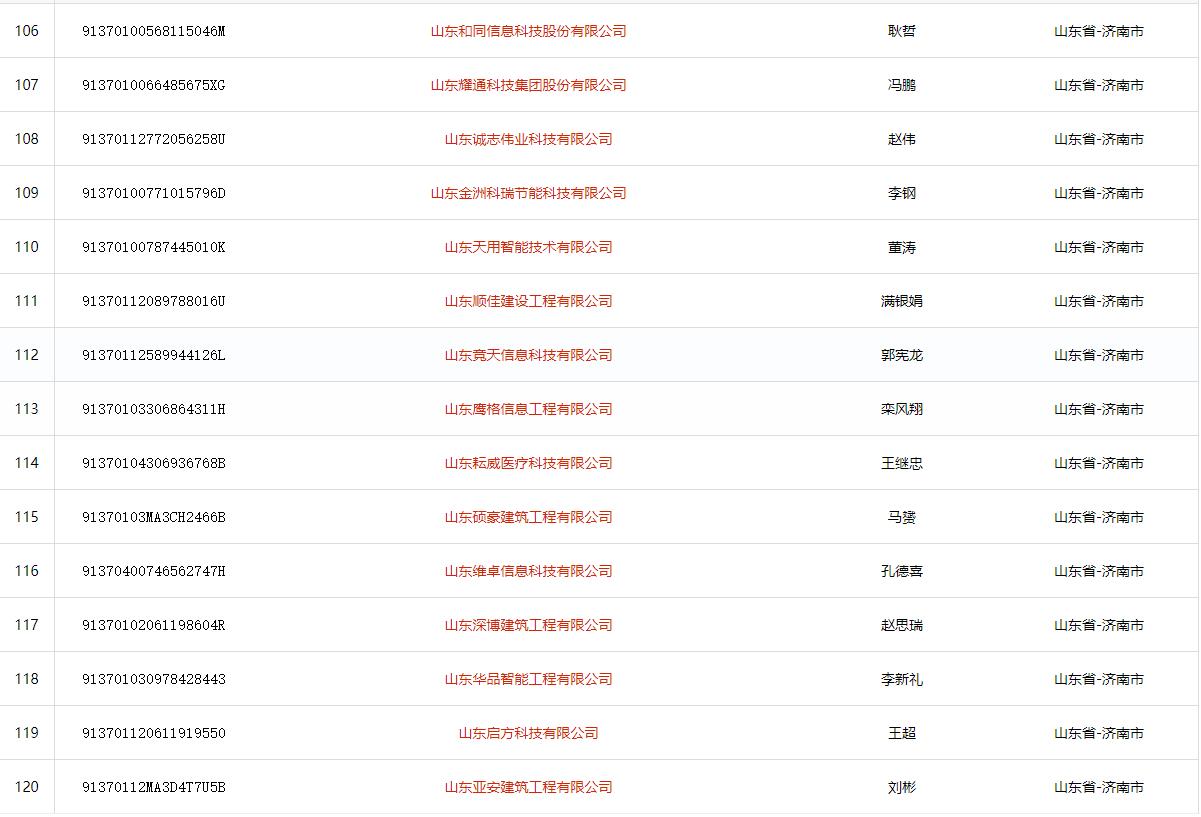
Task: Open 山东金洲科瑞节能科技有限公司 details
Action: tap(528, 193)
